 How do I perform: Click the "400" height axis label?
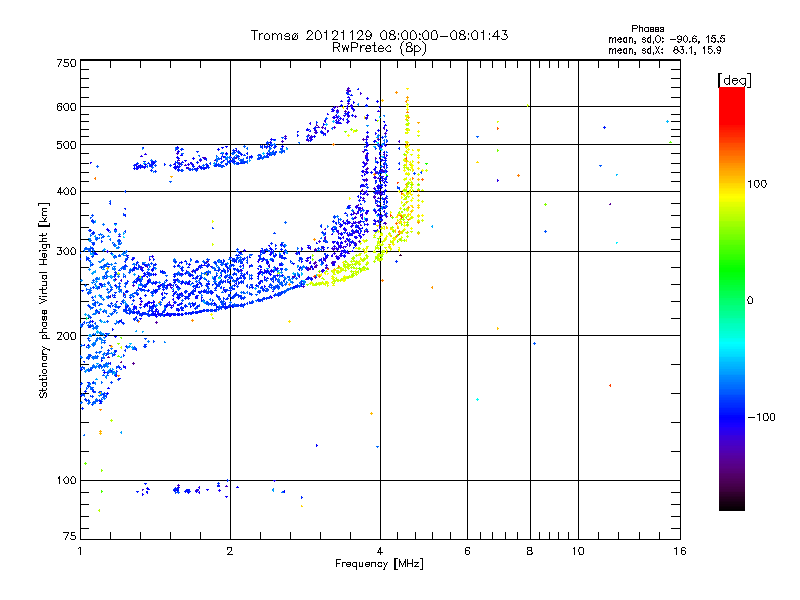pyautogui.click(x=66, y=191)
